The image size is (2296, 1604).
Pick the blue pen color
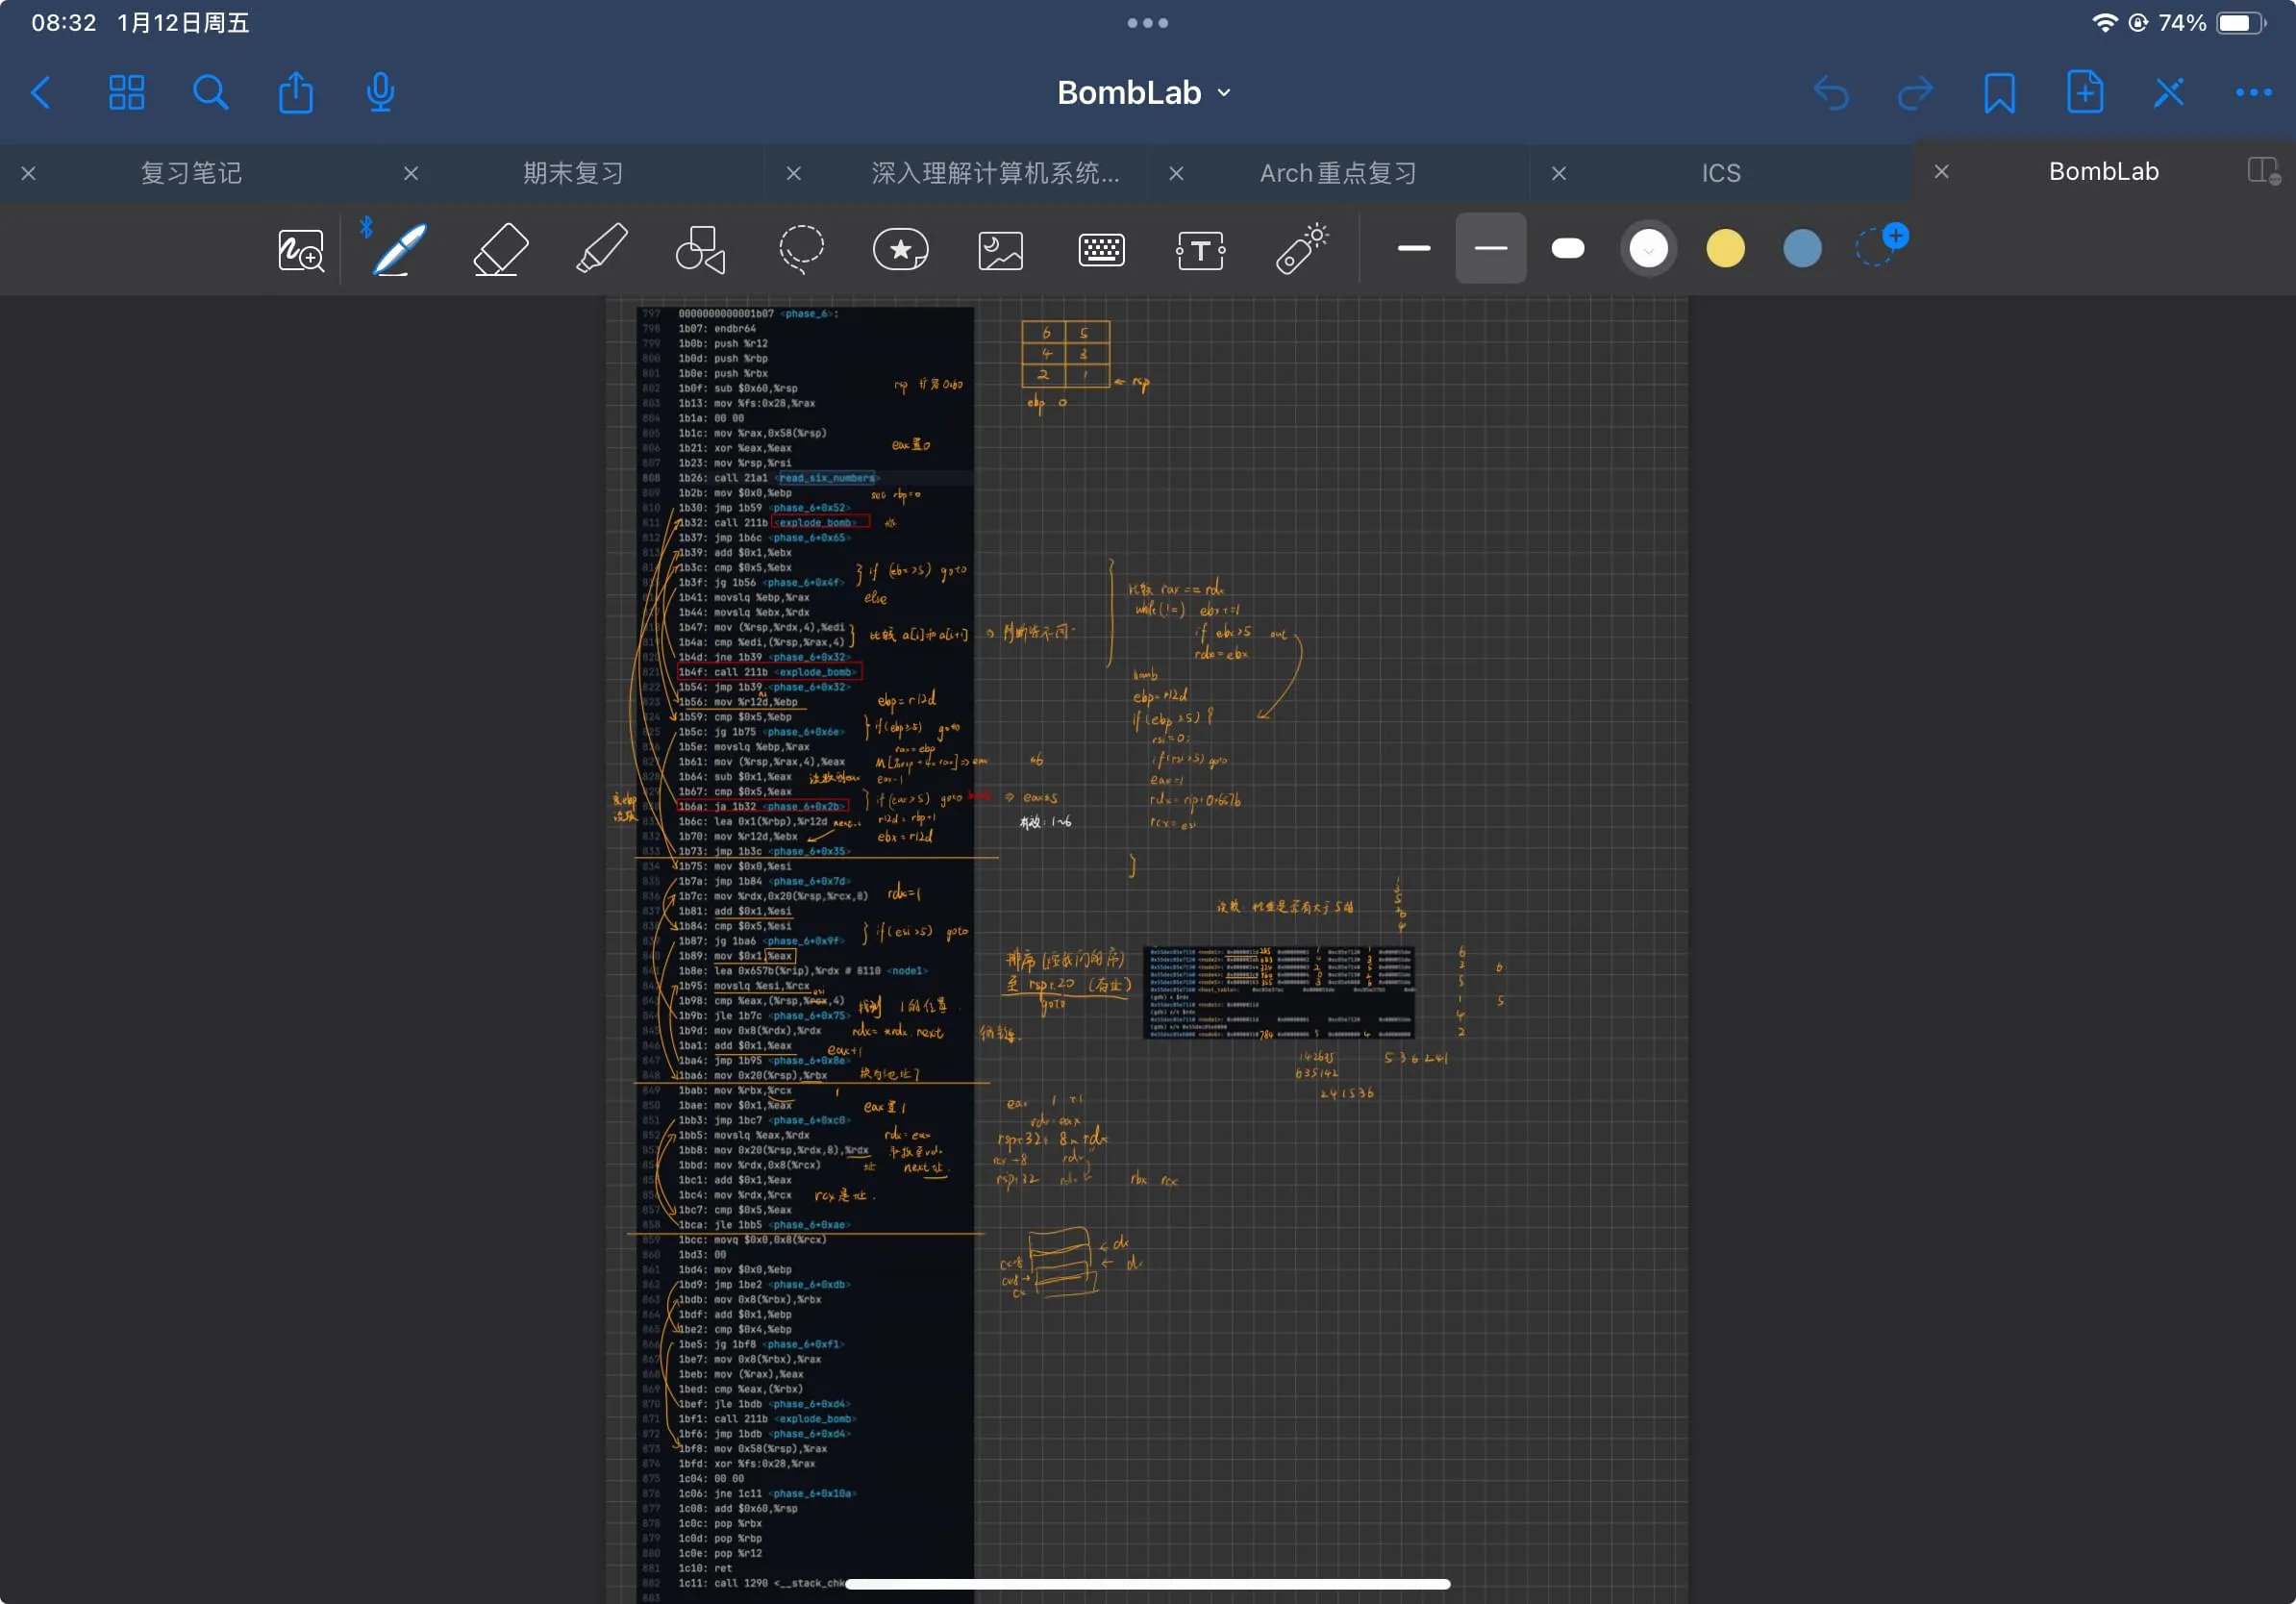(x=1802, y=248)
